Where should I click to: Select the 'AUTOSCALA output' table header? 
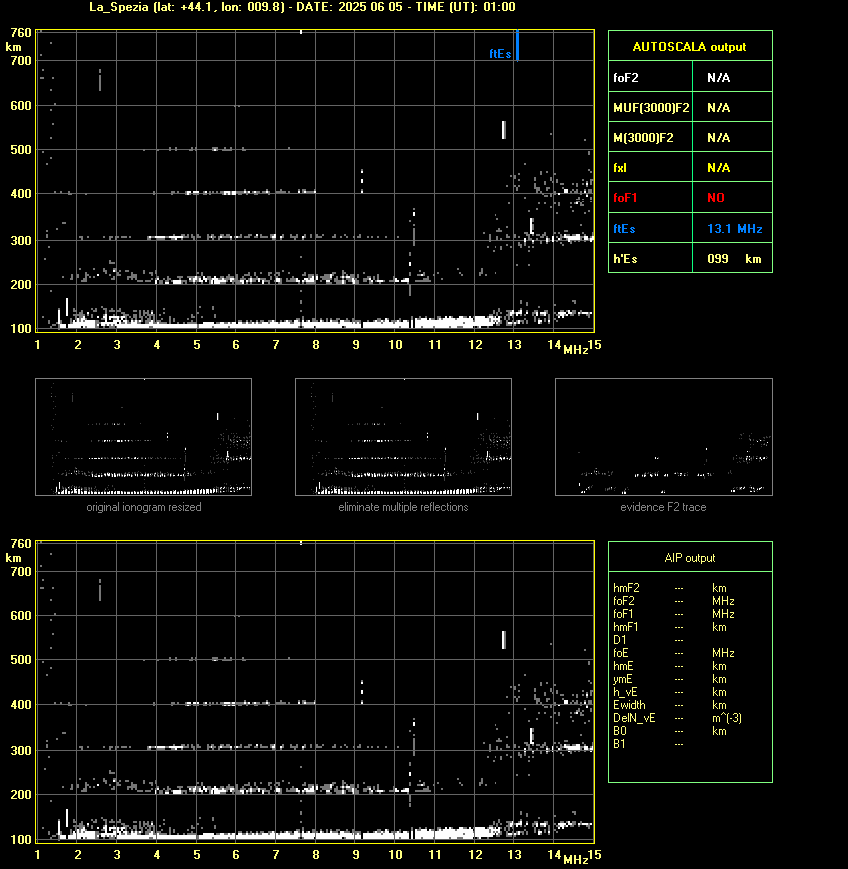[x=689, y=47]
